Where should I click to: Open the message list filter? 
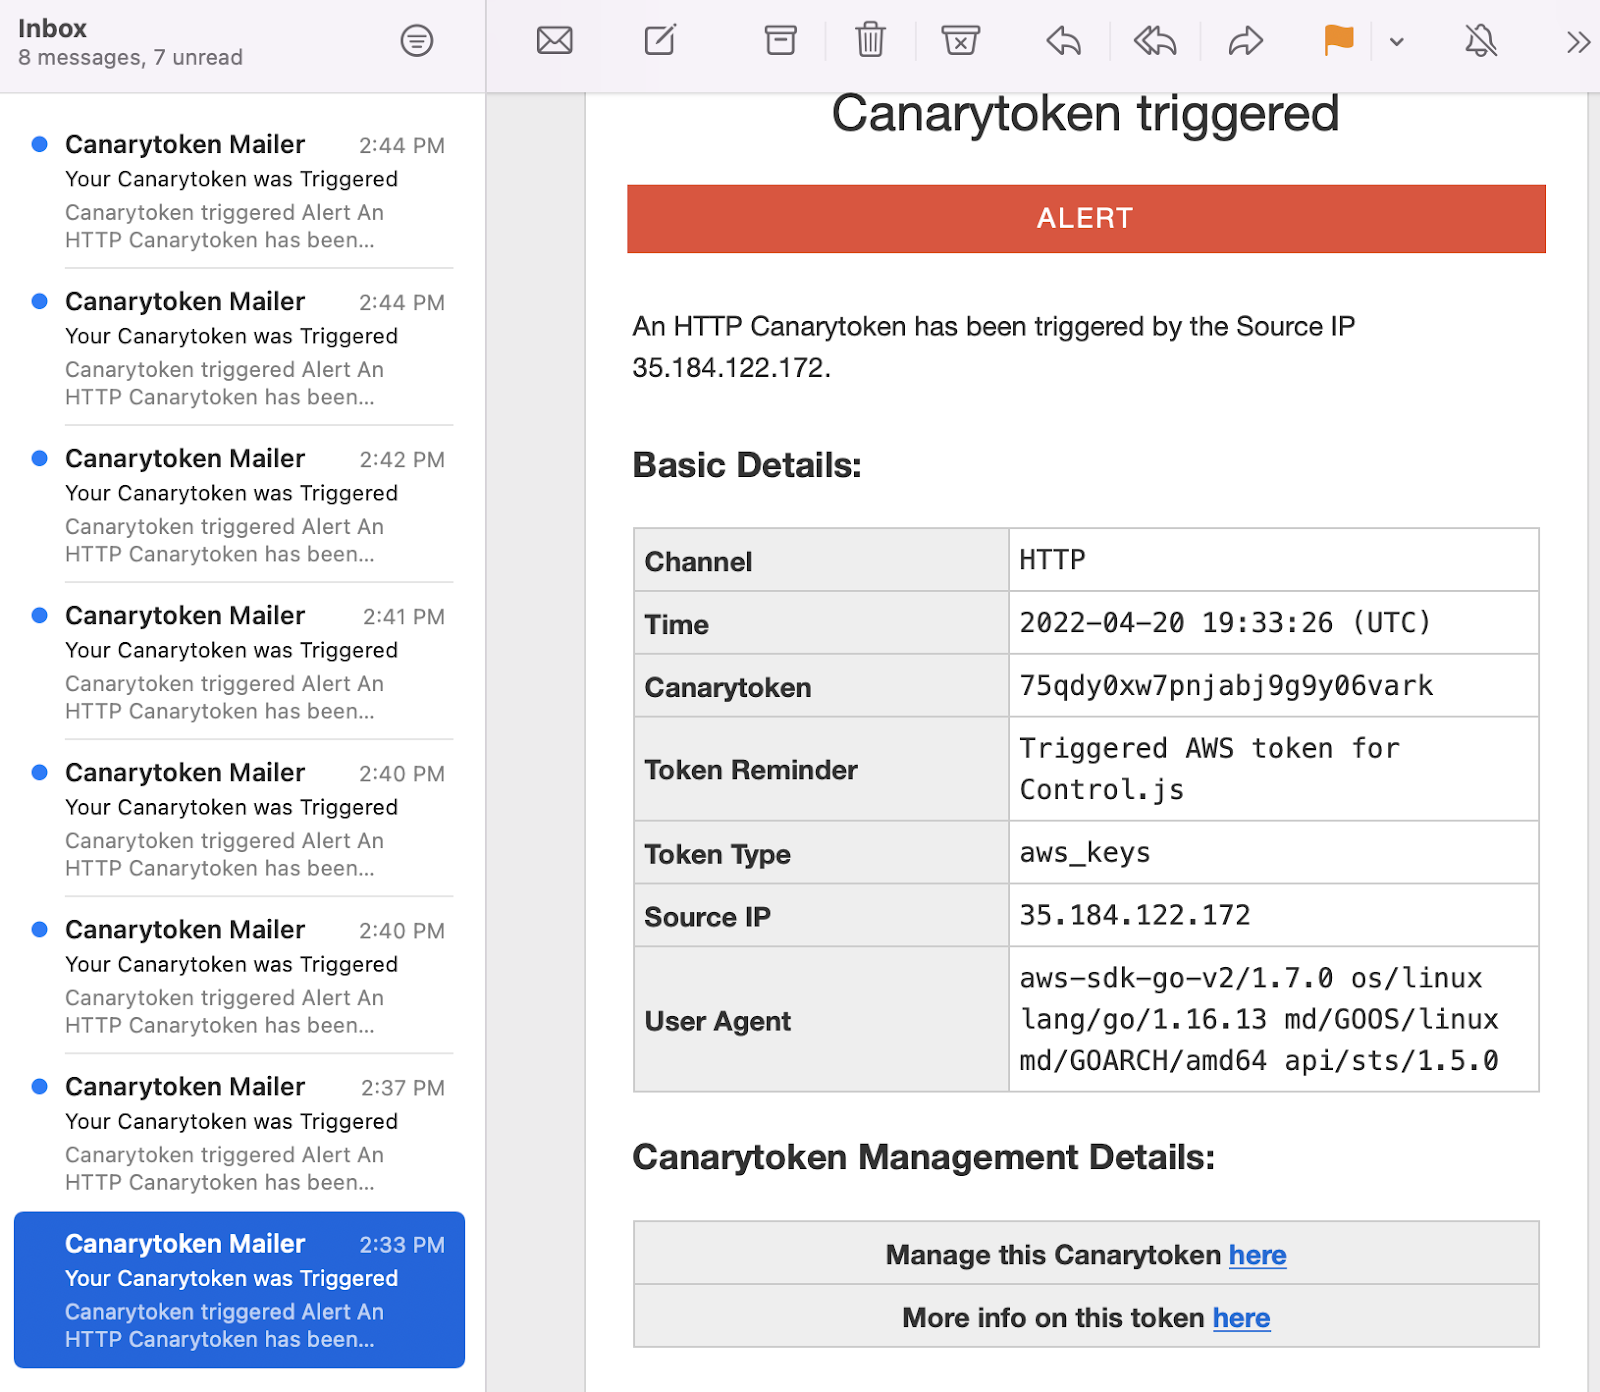[x=417, y=41]
